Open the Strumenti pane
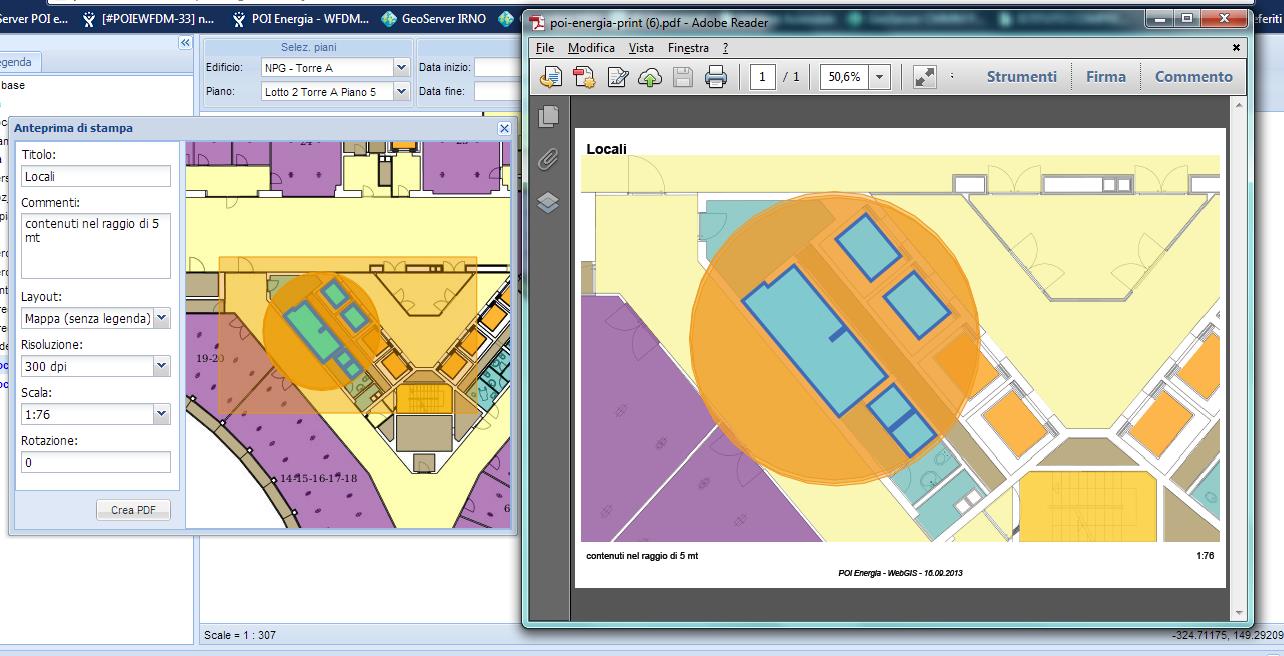The image size is (1284, 656). pyautogui.click(x=1021, y=77)
